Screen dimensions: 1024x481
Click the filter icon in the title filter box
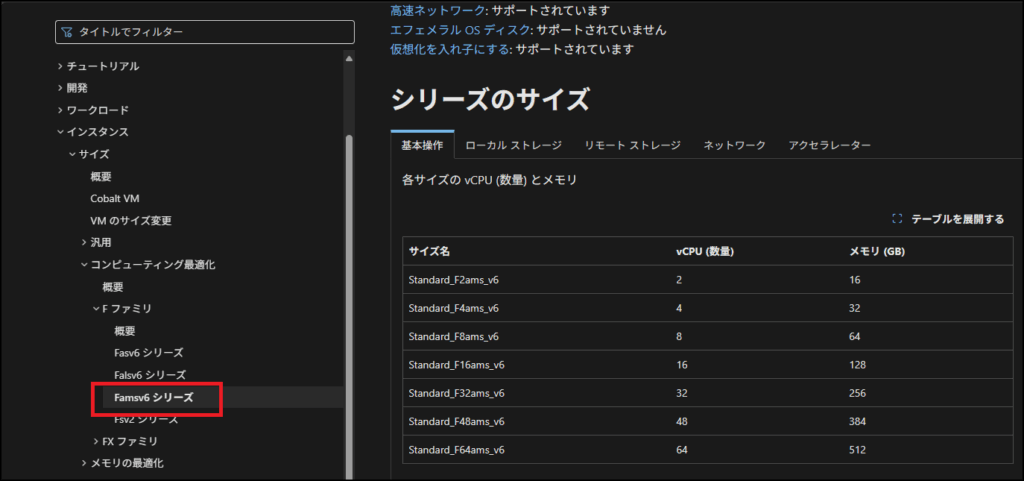66,31
